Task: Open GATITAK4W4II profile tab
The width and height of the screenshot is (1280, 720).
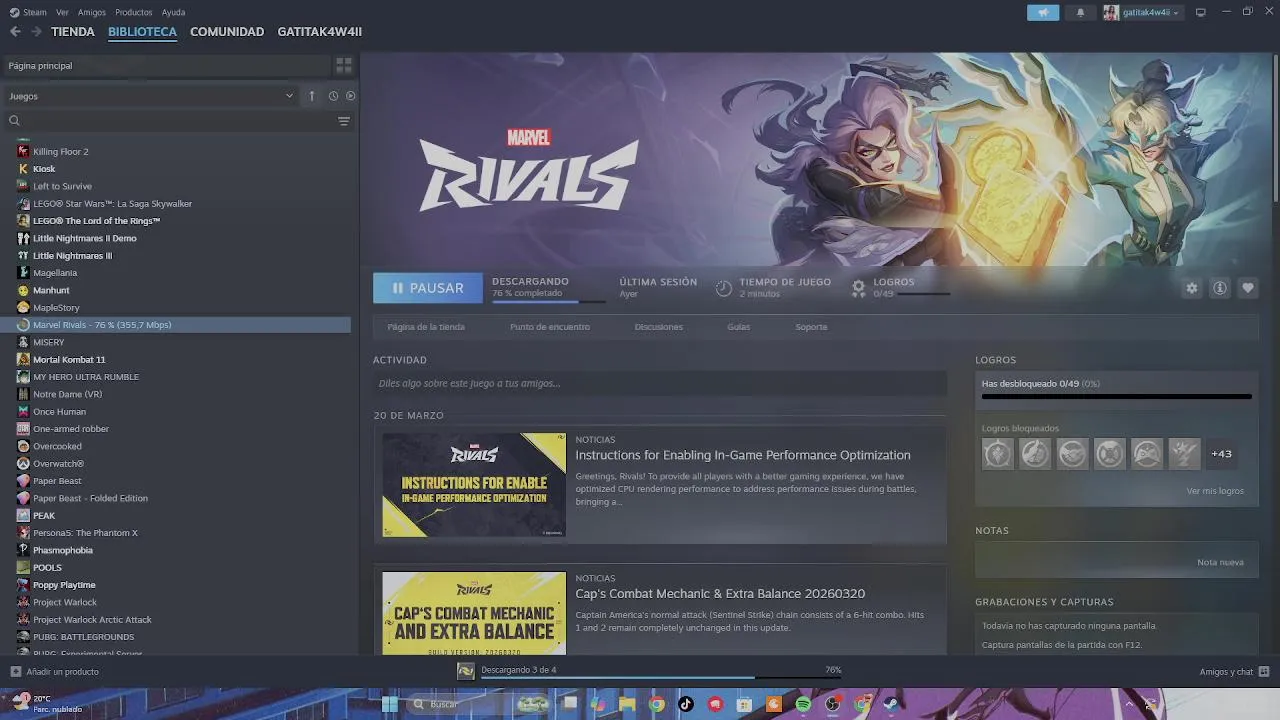Action: (320, 32)
